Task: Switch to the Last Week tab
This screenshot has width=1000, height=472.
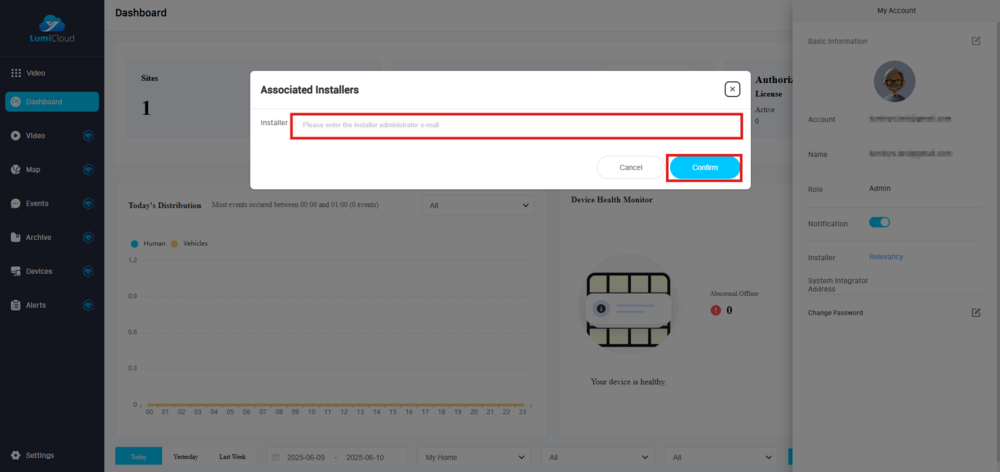Action: tap(232, 457)
